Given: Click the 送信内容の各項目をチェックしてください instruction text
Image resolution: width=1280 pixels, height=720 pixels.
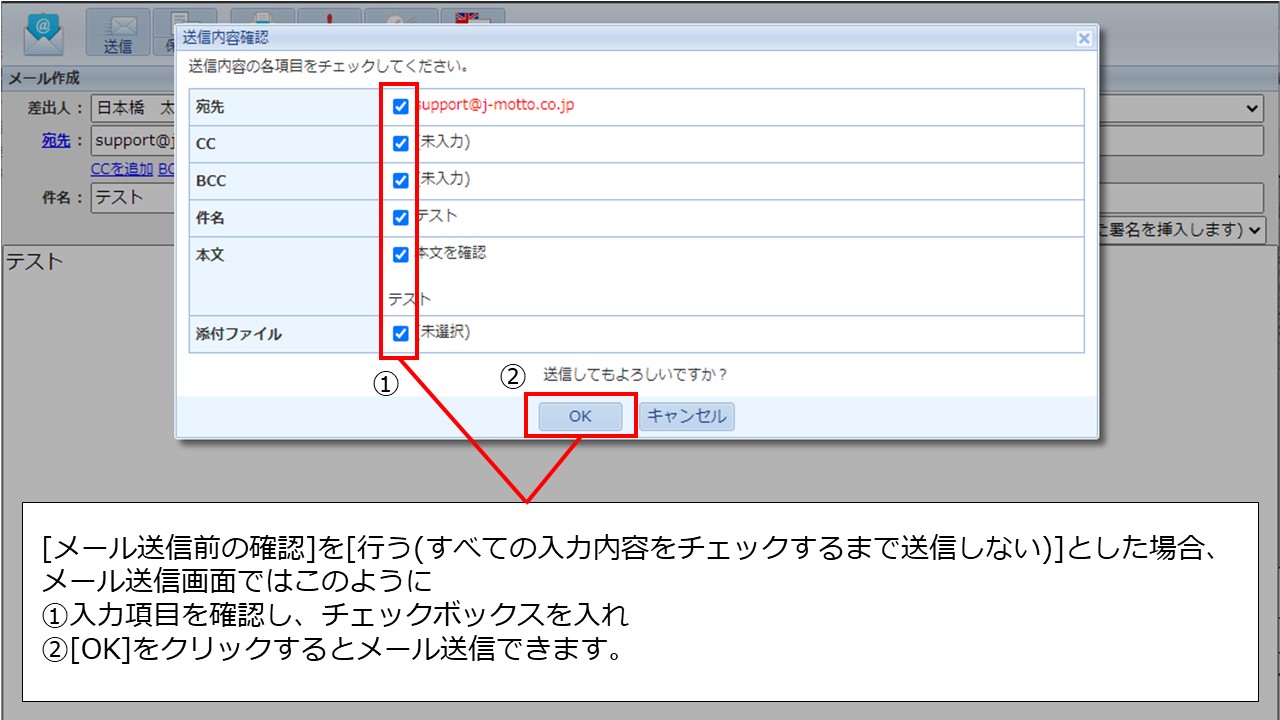Looking at the screenshot, I should (x=330, y=68).
